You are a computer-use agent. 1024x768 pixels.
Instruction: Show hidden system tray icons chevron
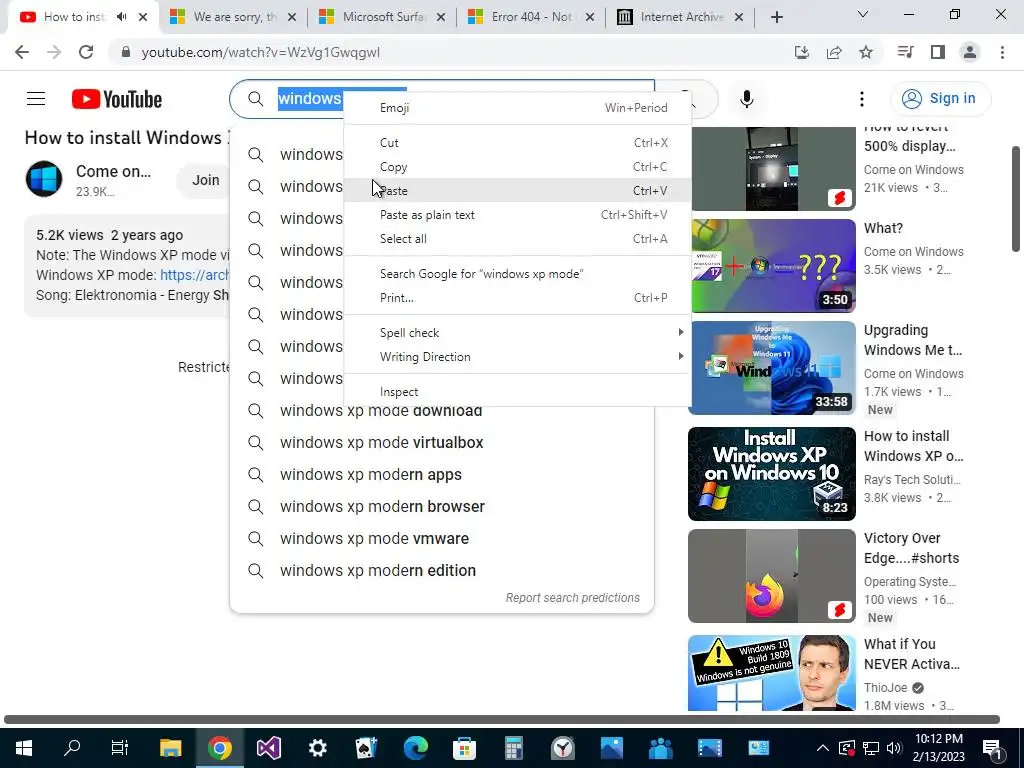822,748
